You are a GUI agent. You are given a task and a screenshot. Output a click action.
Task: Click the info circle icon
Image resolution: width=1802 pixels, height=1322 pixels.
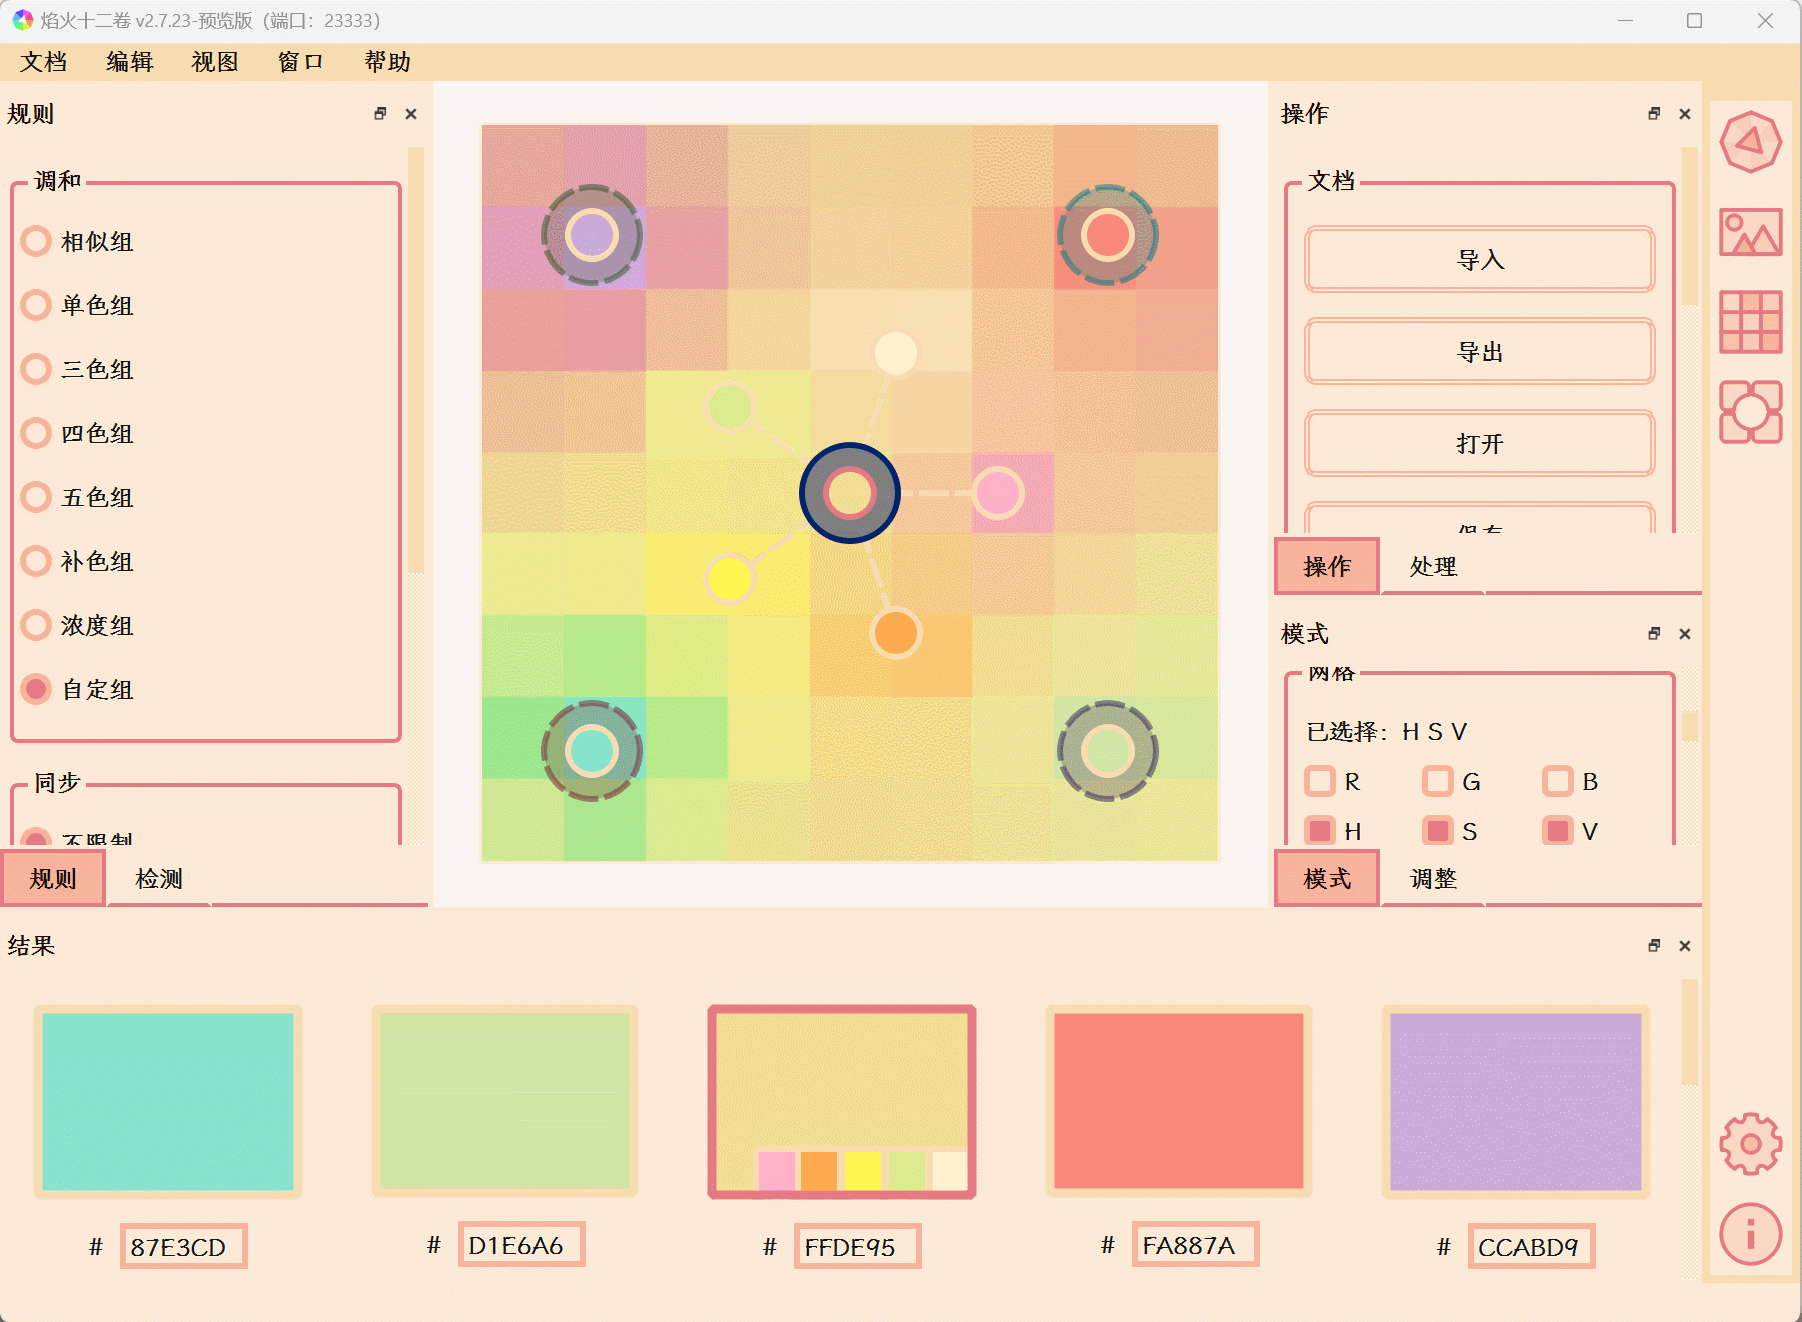(1750, 1234)
